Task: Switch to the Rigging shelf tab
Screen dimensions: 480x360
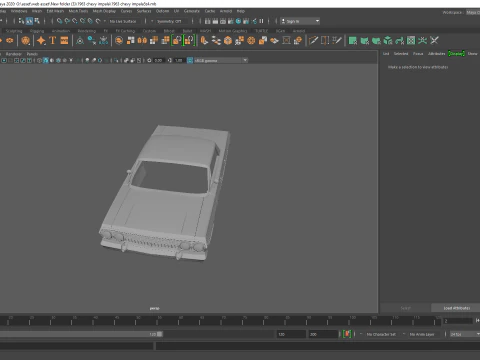Action: pyautogui.click(x=37, y=31)
